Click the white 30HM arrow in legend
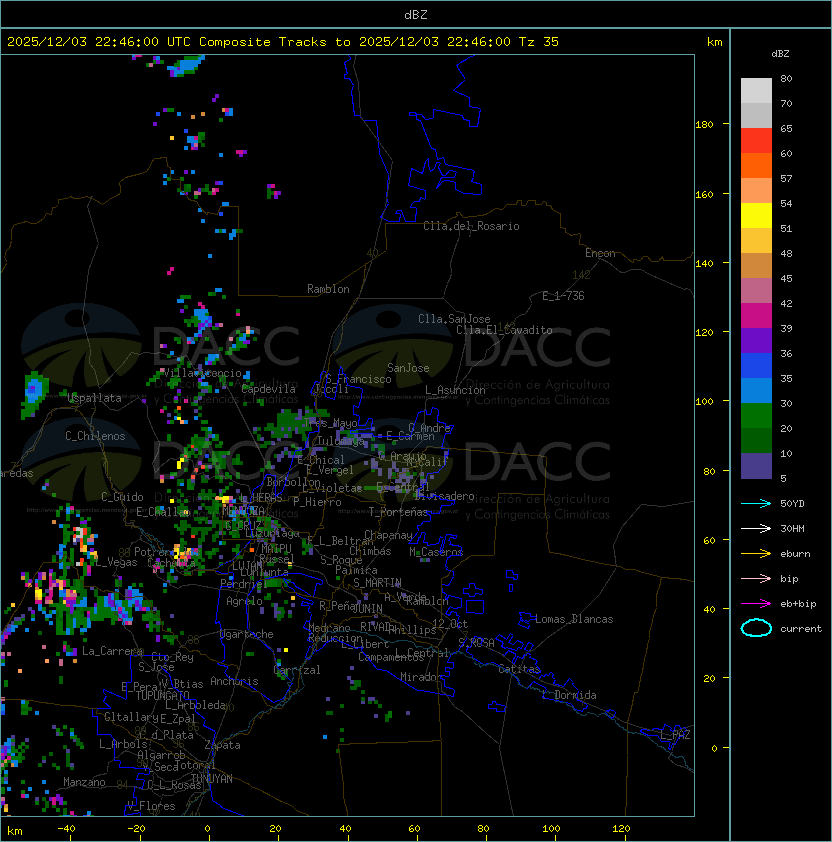Screen dimensions: 832x842 [756, 528]
